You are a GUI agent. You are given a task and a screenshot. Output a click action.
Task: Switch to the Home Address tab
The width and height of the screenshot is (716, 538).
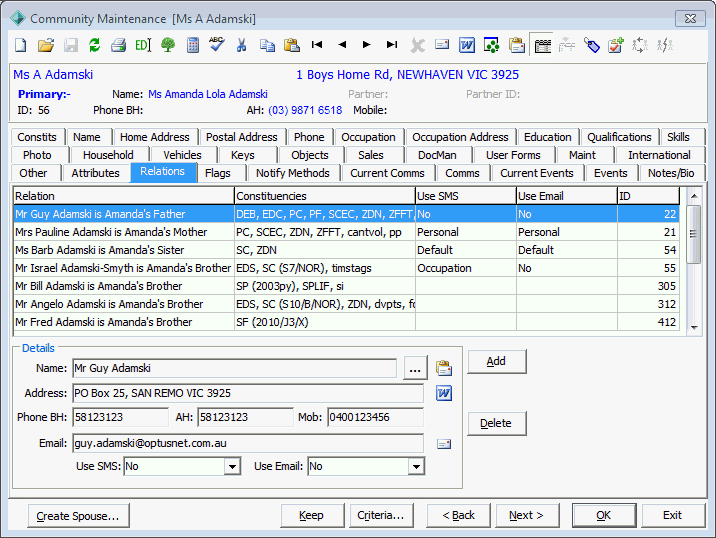[x=154, y=137]
